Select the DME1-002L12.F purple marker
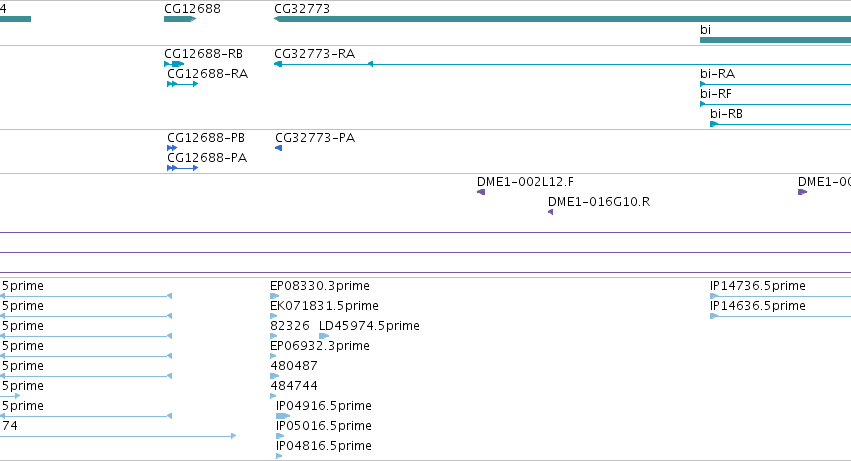Viewport: 851px width, 461px height. point(481,192)
